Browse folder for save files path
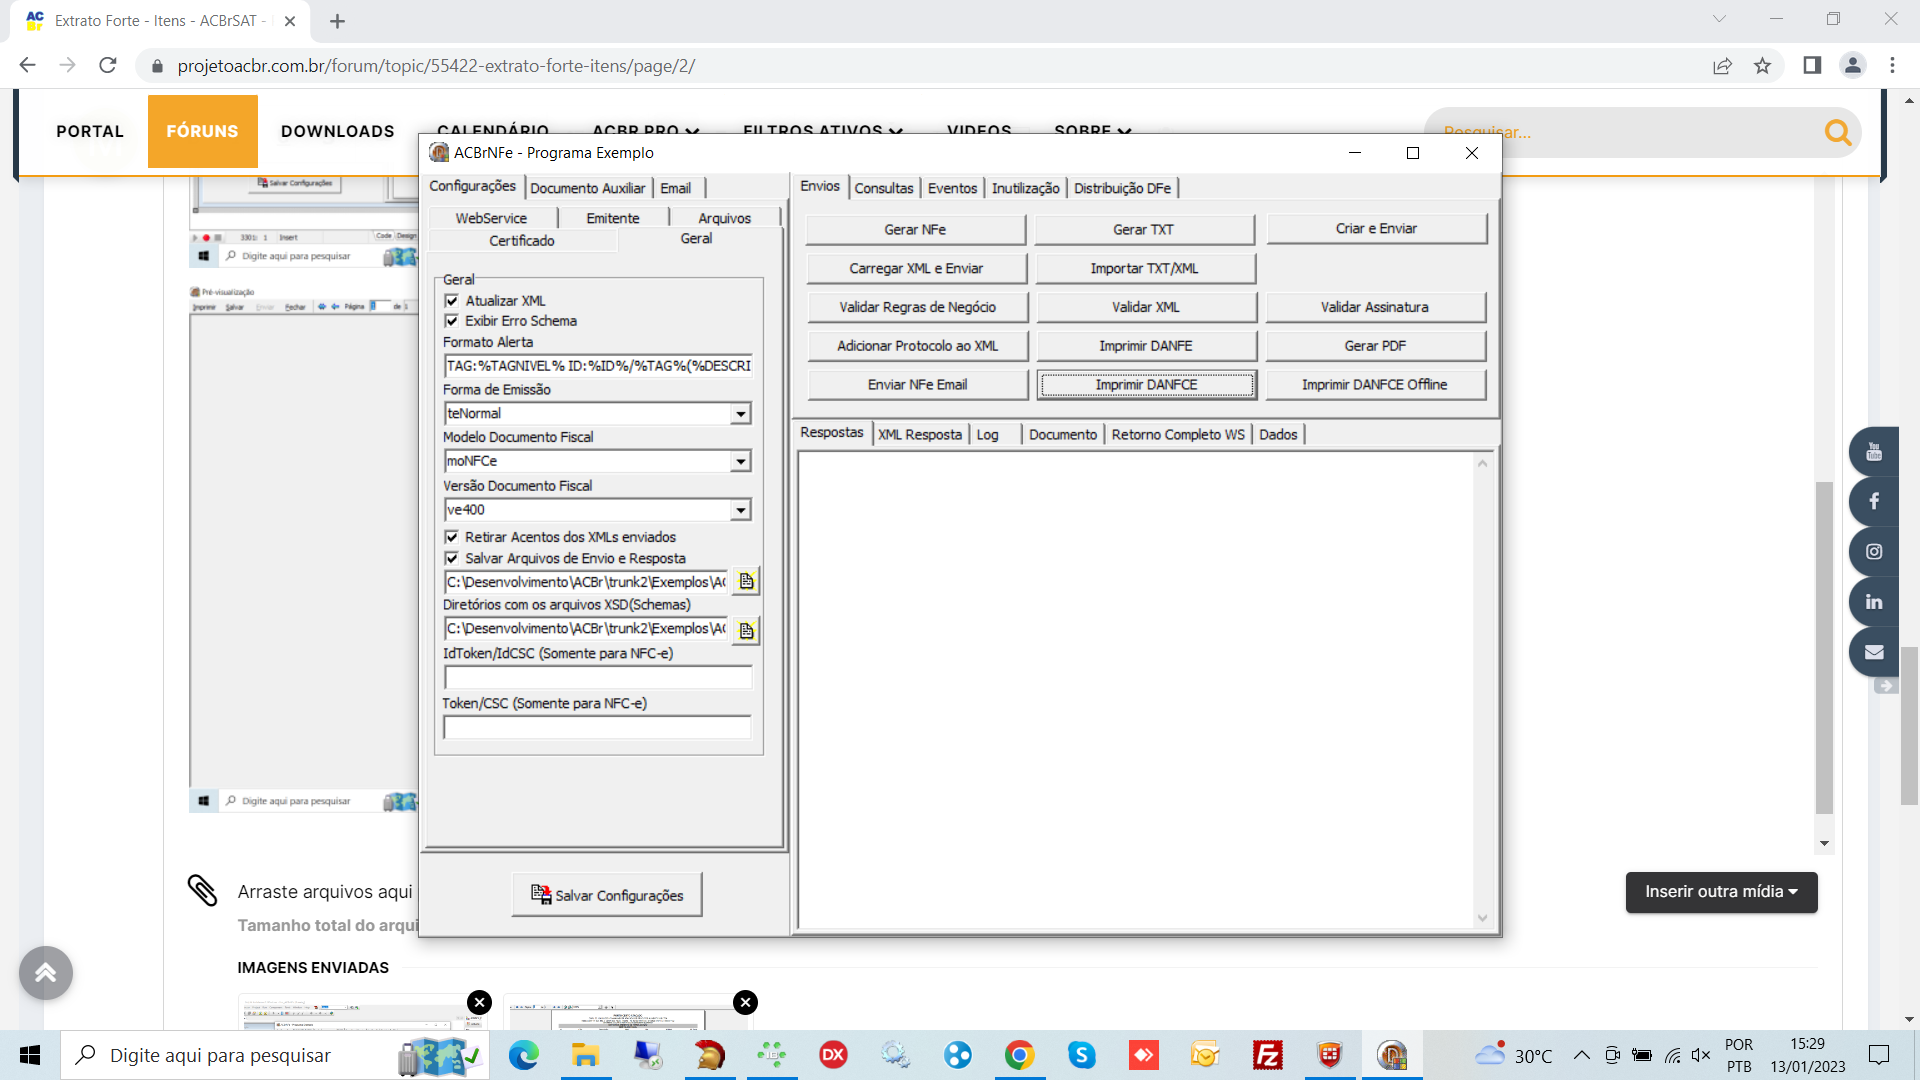Image resolution: width=1920 pixels, height=1080 pixels. coord(746,581)
